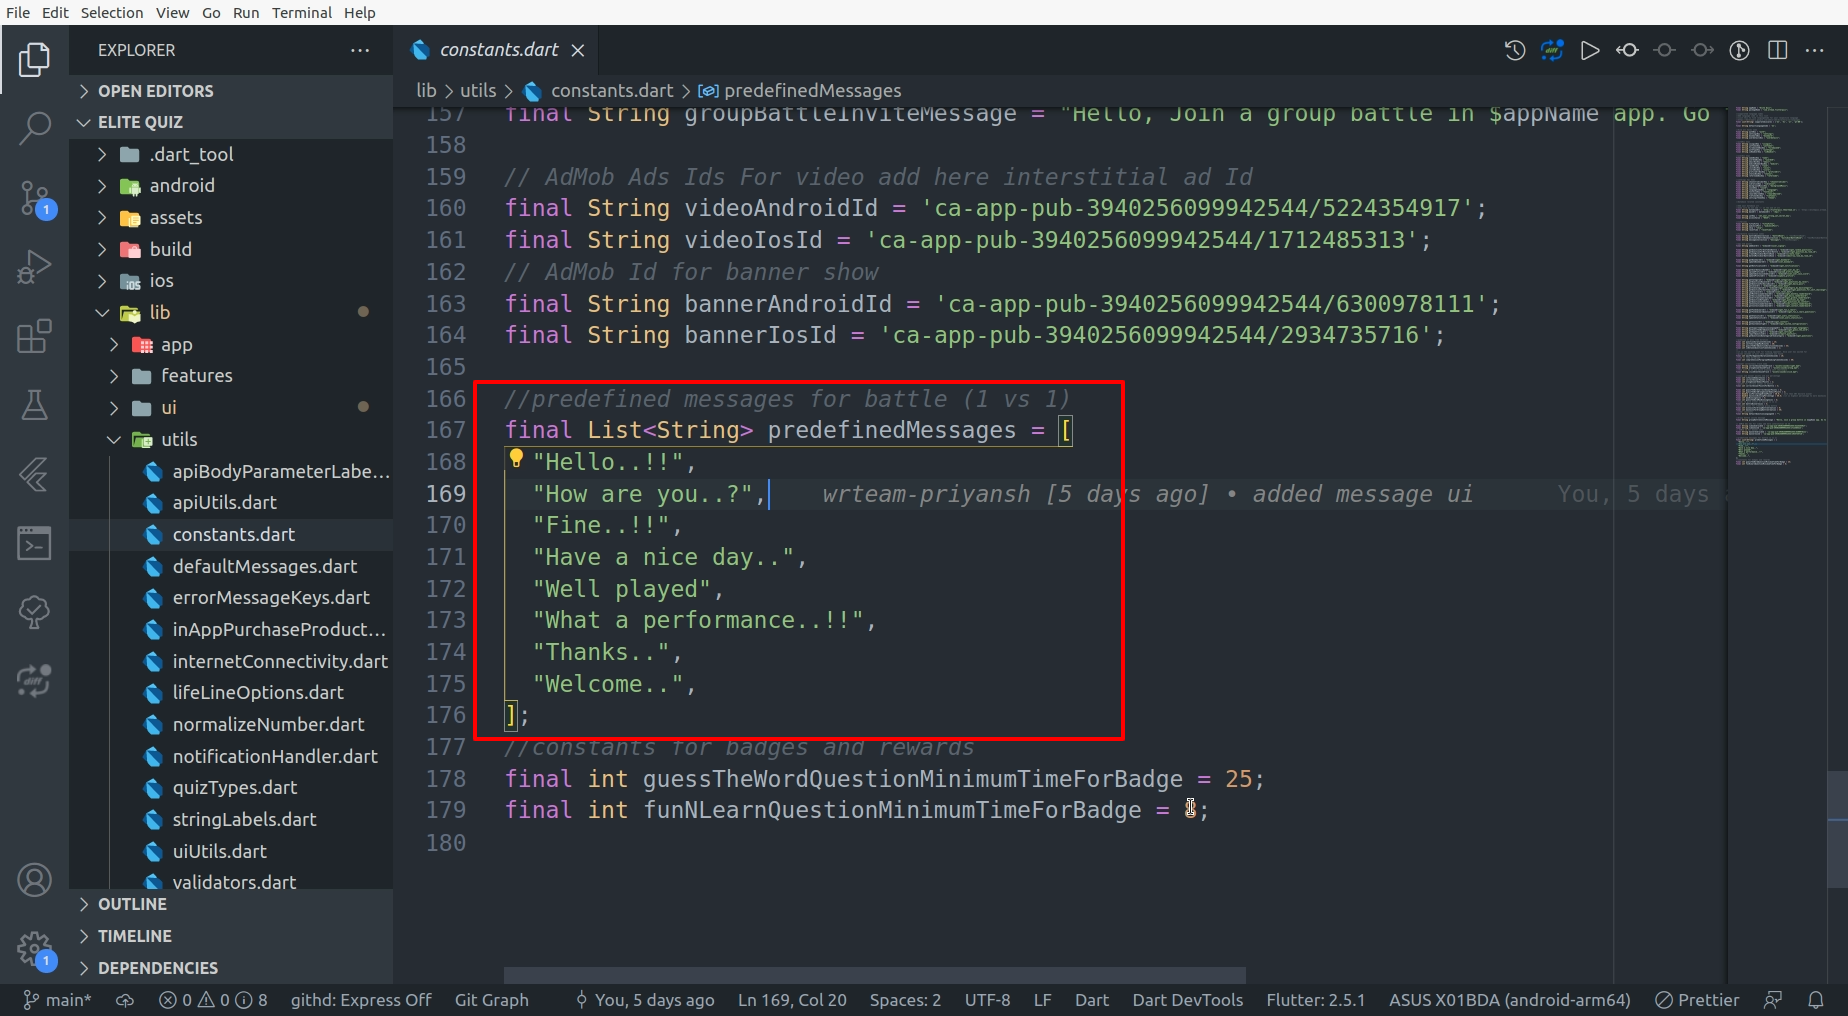The width and height of the screenshot is (1848, 1016).
Task: Open the Terminal menu
Action: pyautogui.click(x=301, y=12)
